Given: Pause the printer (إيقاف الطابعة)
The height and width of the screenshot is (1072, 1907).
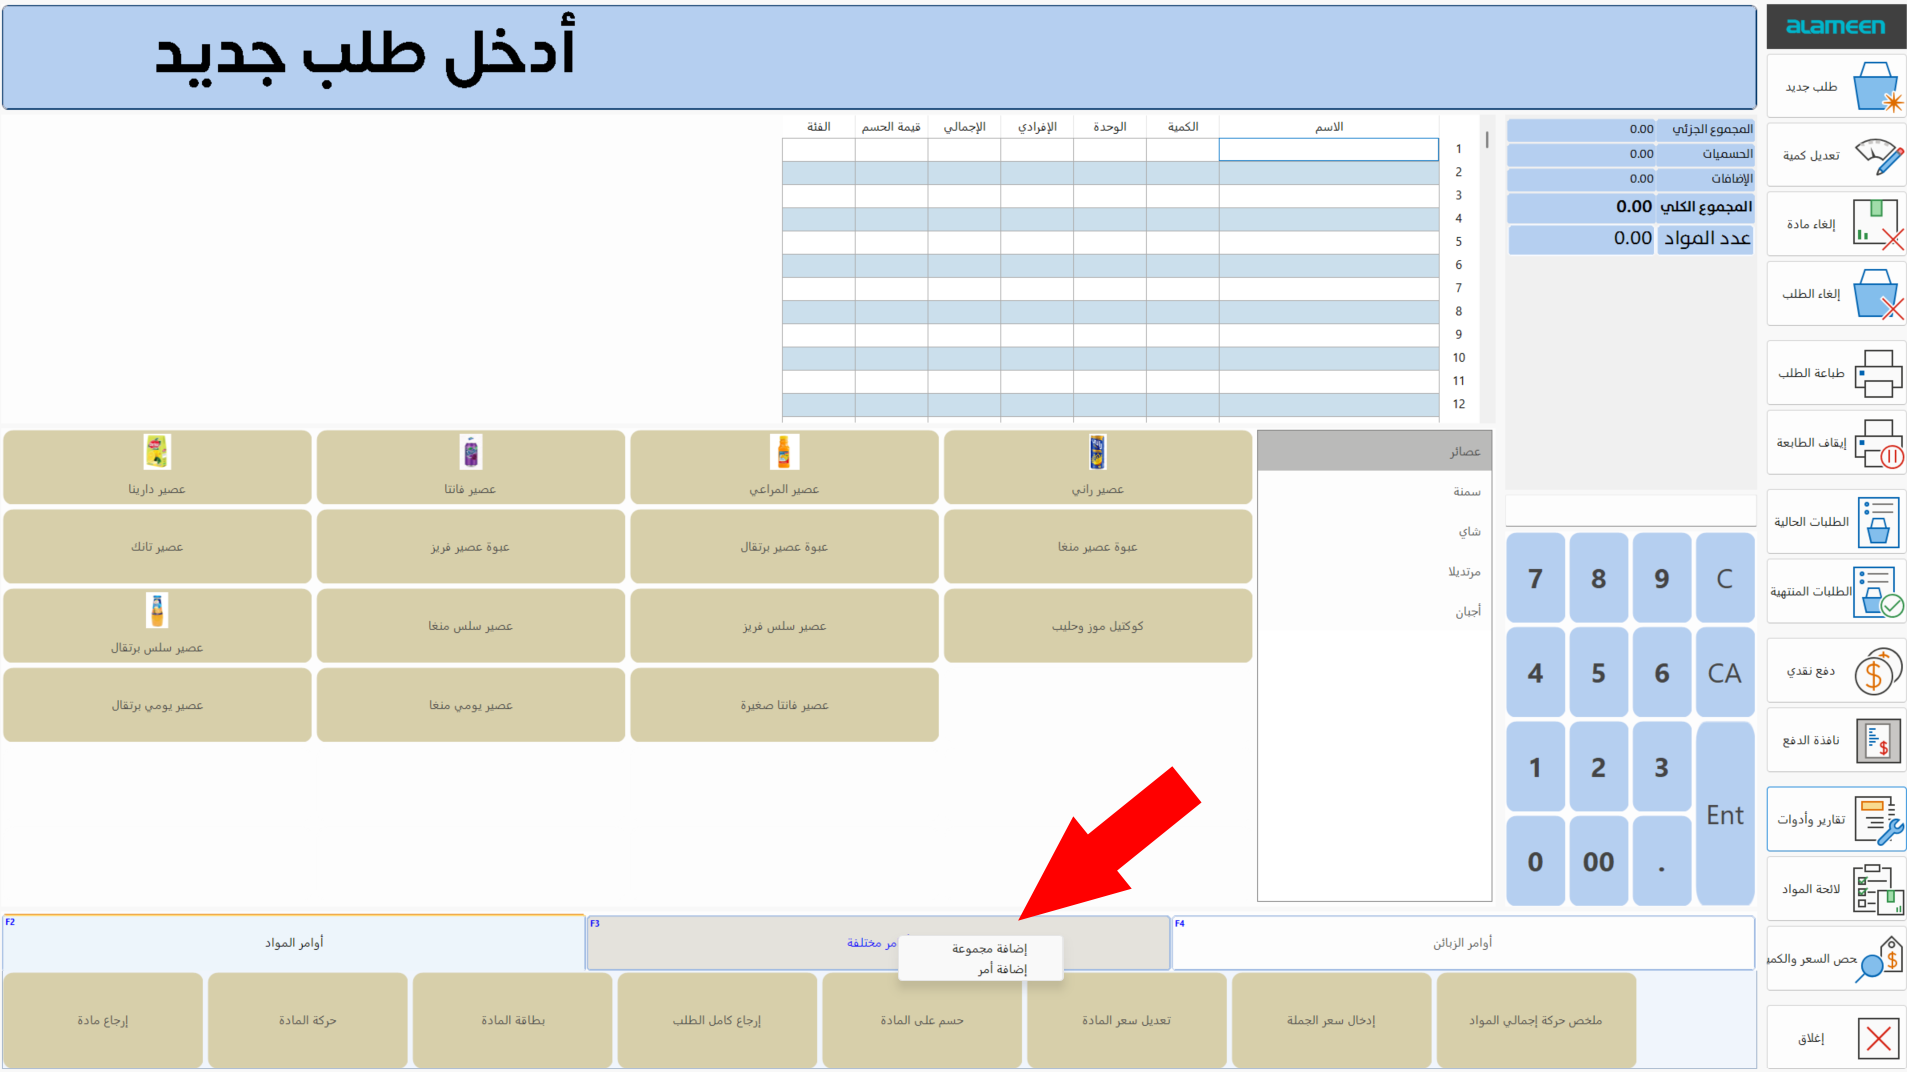Looking at the screenshot, I should 1835,442.
